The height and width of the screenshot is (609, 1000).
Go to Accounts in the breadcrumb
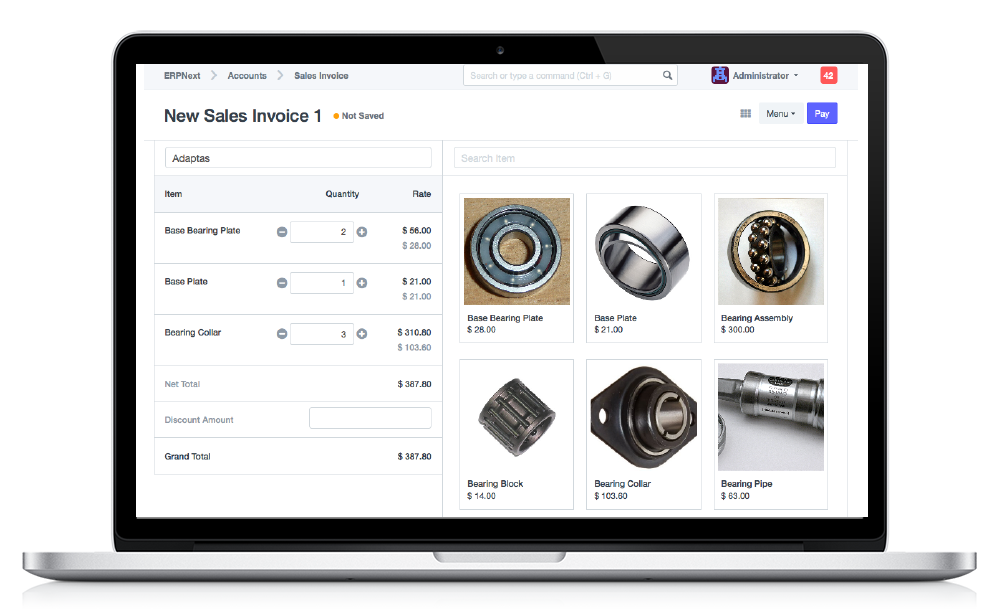coord(247,76)
